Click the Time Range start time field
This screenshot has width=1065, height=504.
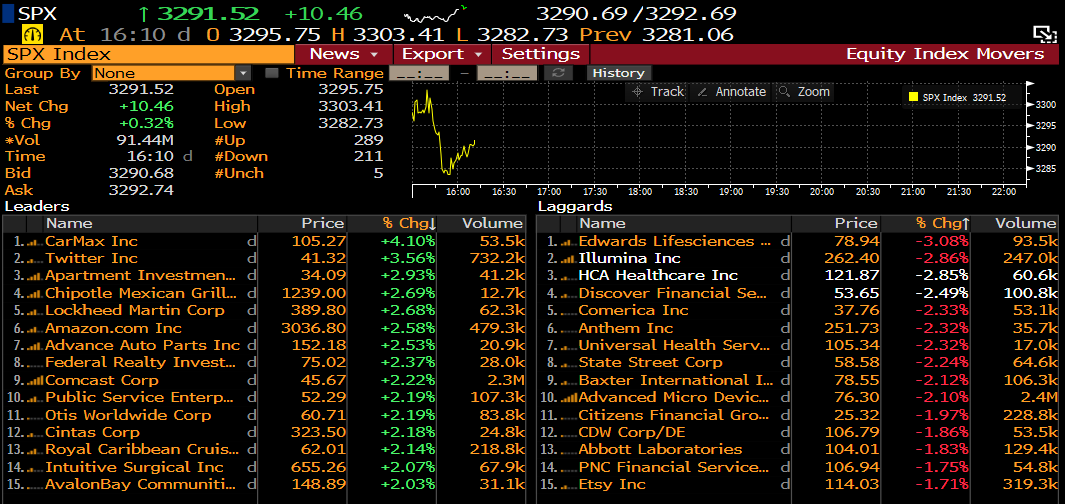418,73
